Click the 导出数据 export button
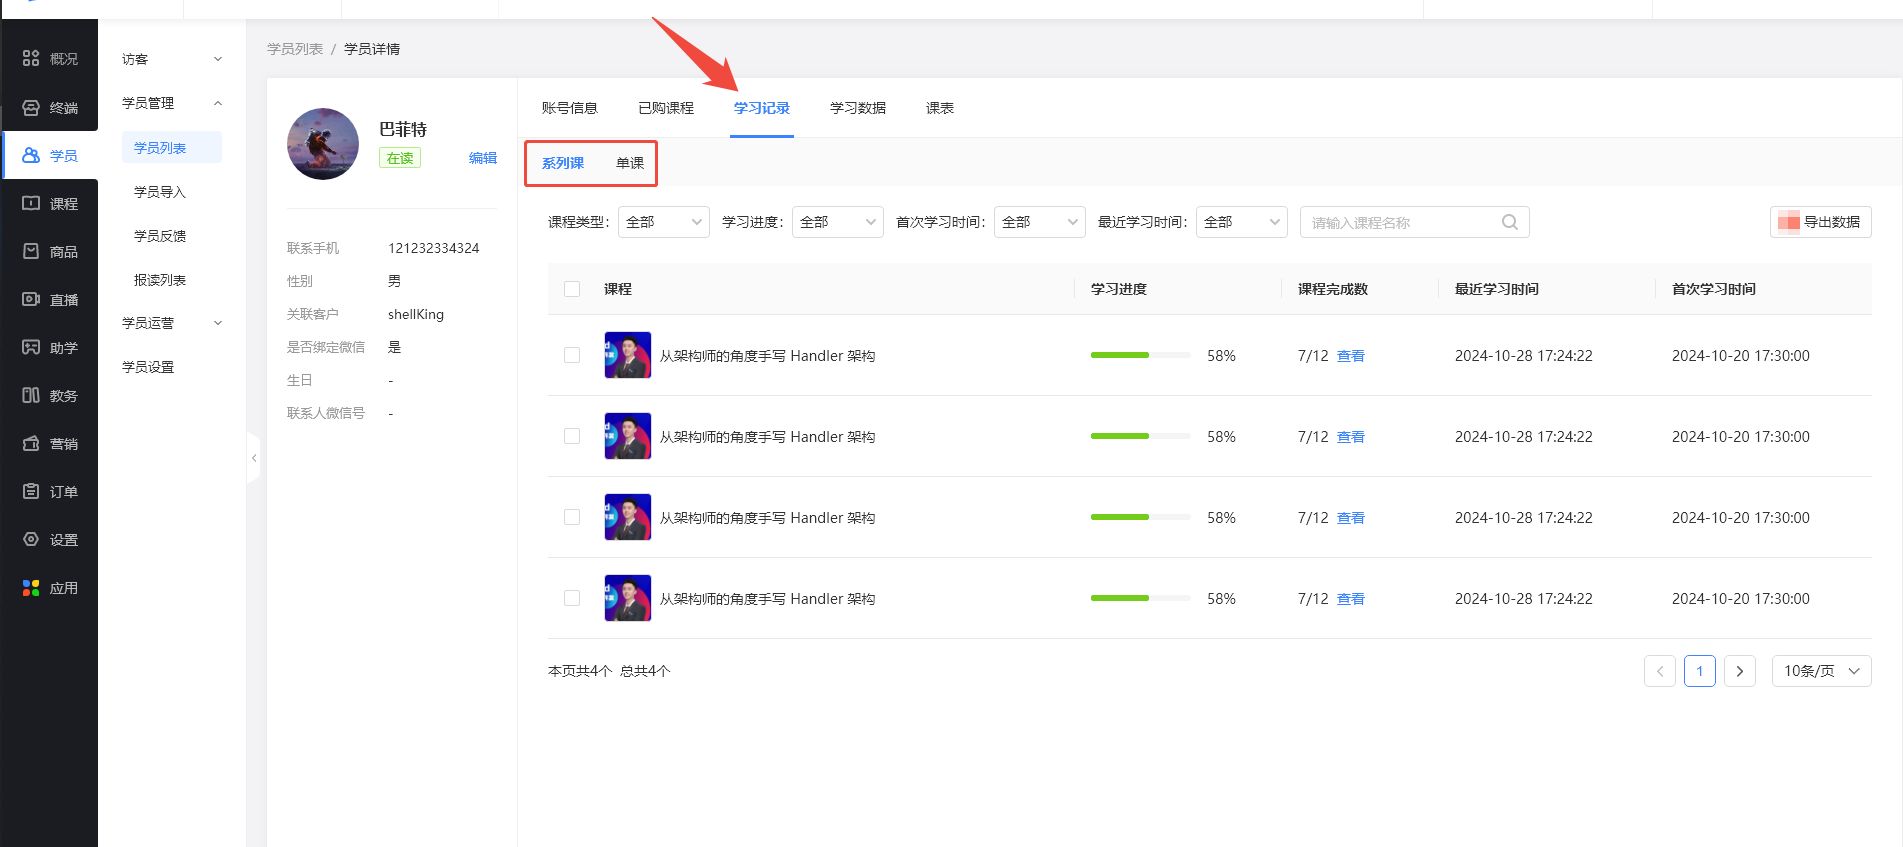This screenshot has width=1903, height=847. click(1820, 222)
